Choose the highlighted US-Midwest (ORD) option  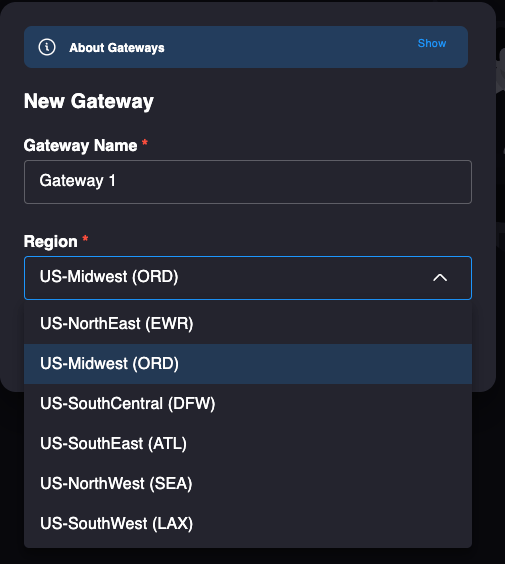248,364
